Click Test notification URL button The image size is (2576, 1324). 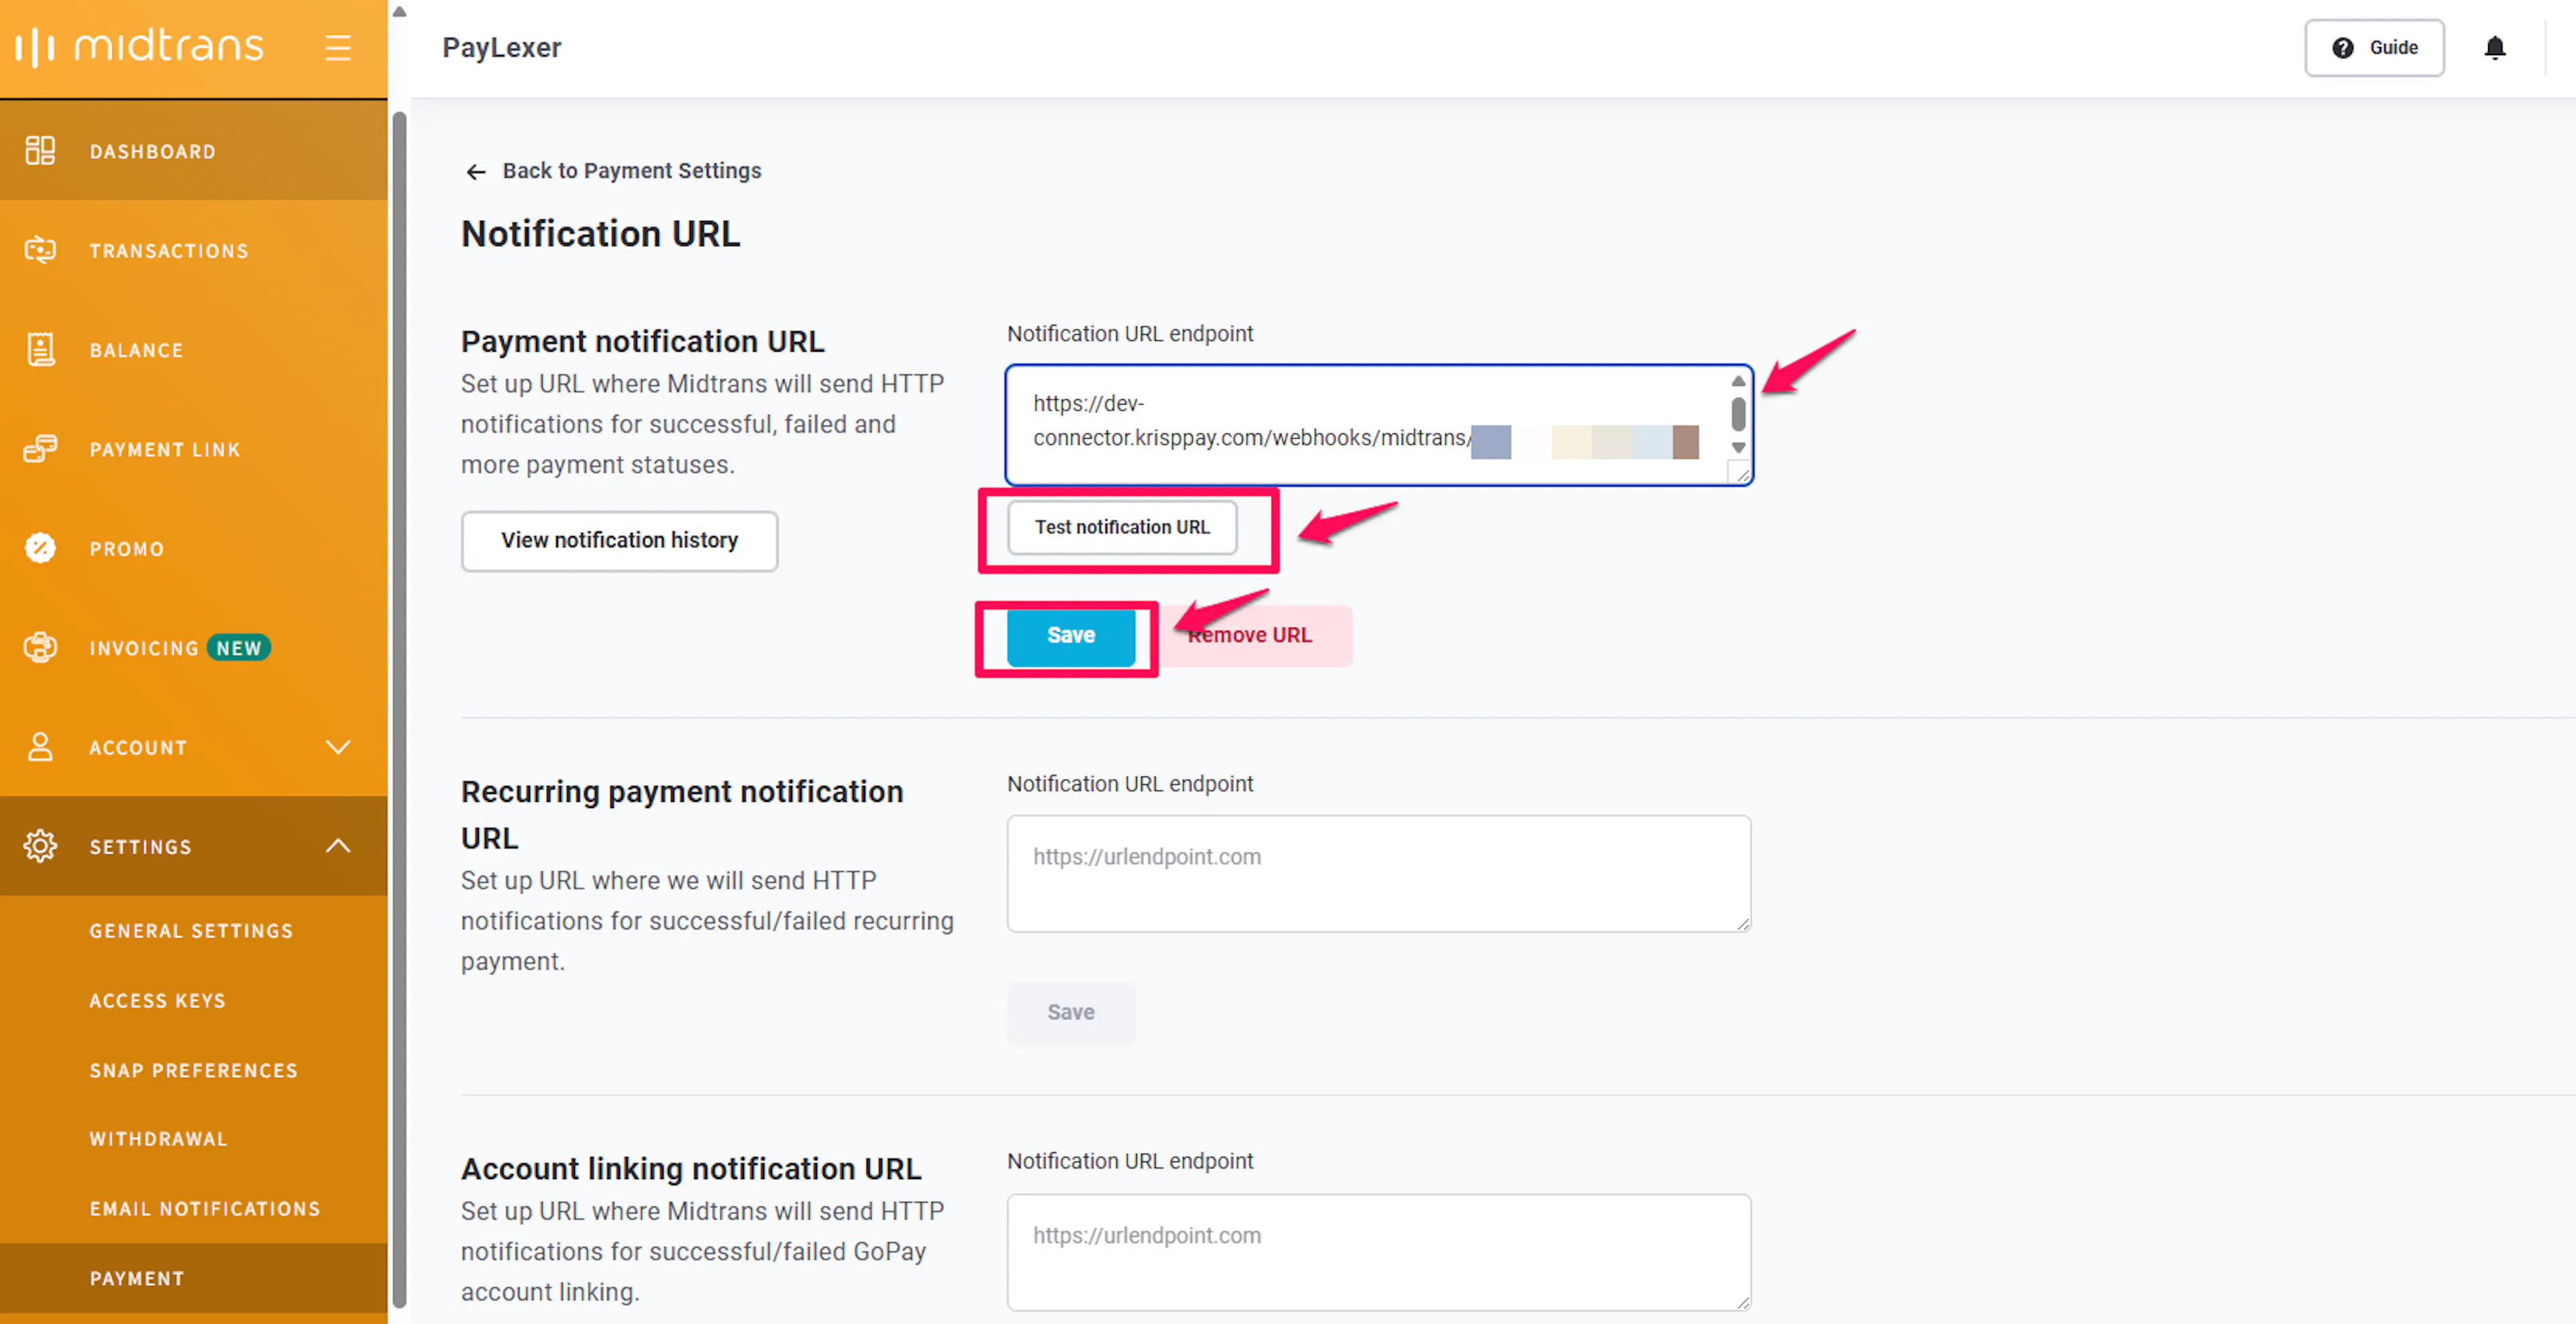click(1122, 527)
